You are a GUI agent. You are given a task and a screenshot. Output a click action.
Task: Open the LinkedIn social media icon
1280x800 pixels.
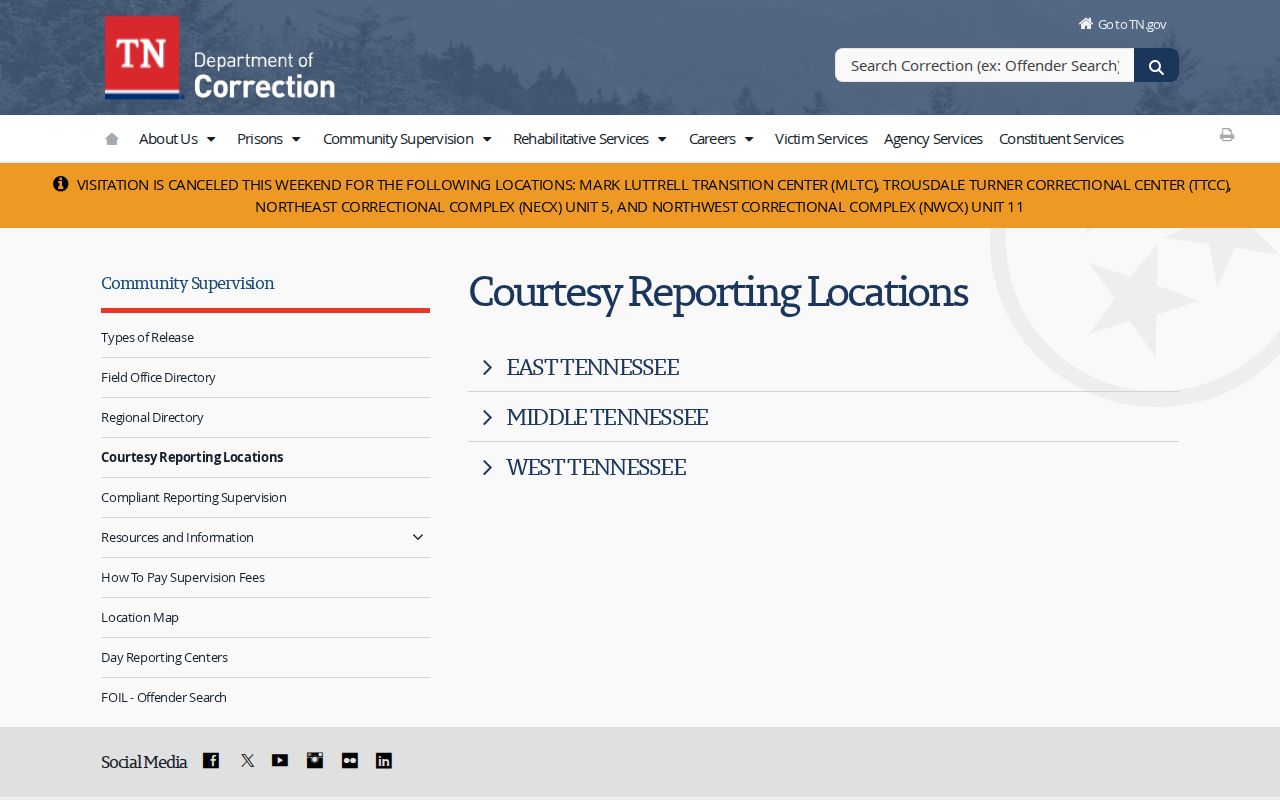pos(384,761)
